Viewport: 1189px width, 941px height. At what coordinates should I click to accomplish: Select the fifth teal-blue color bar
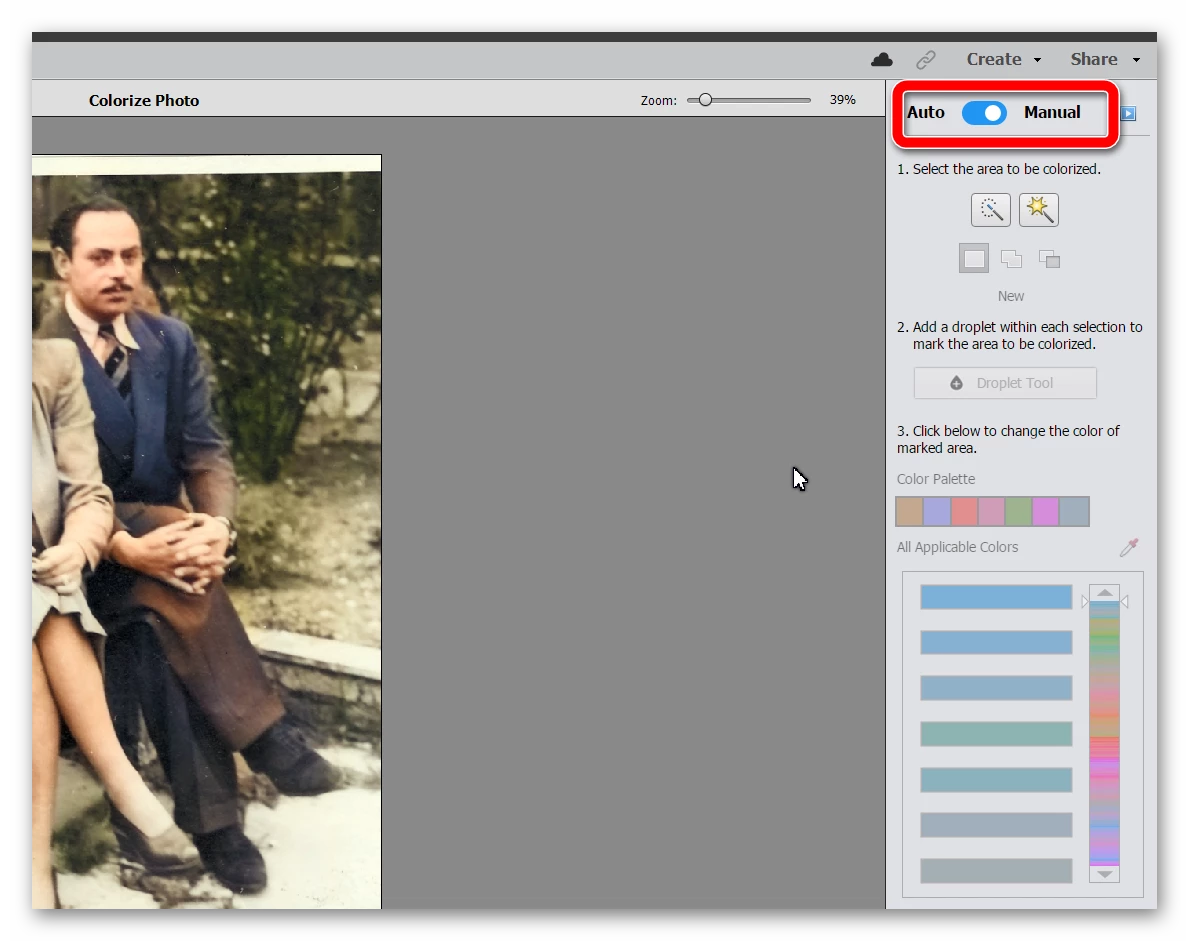[996, 779]
